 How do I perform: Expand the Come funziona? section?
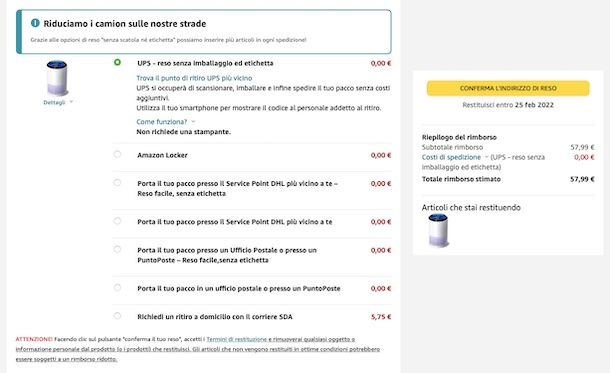coord(165,122)
